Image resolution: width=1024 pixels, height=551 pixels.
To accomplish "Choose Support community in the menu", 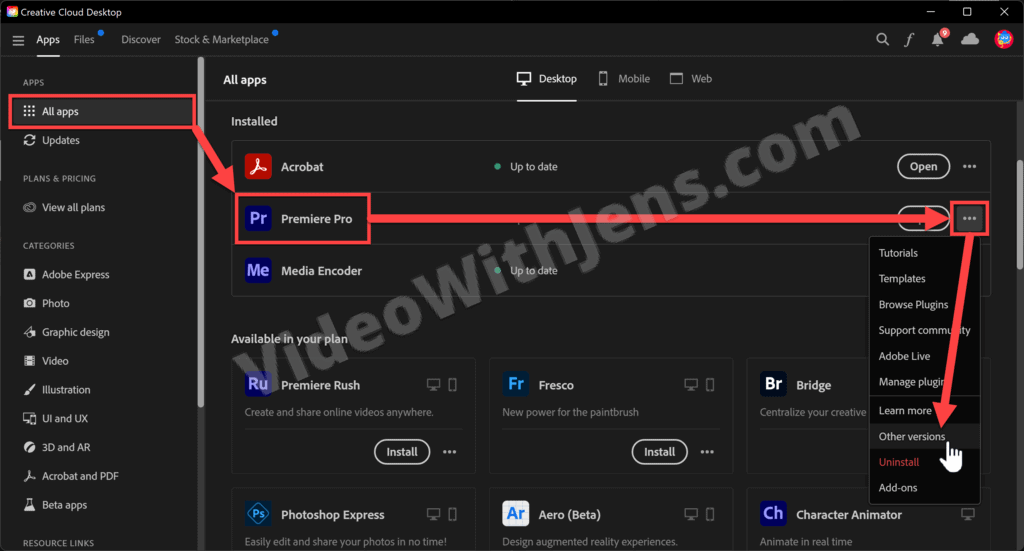I will (x=925, y=330).
